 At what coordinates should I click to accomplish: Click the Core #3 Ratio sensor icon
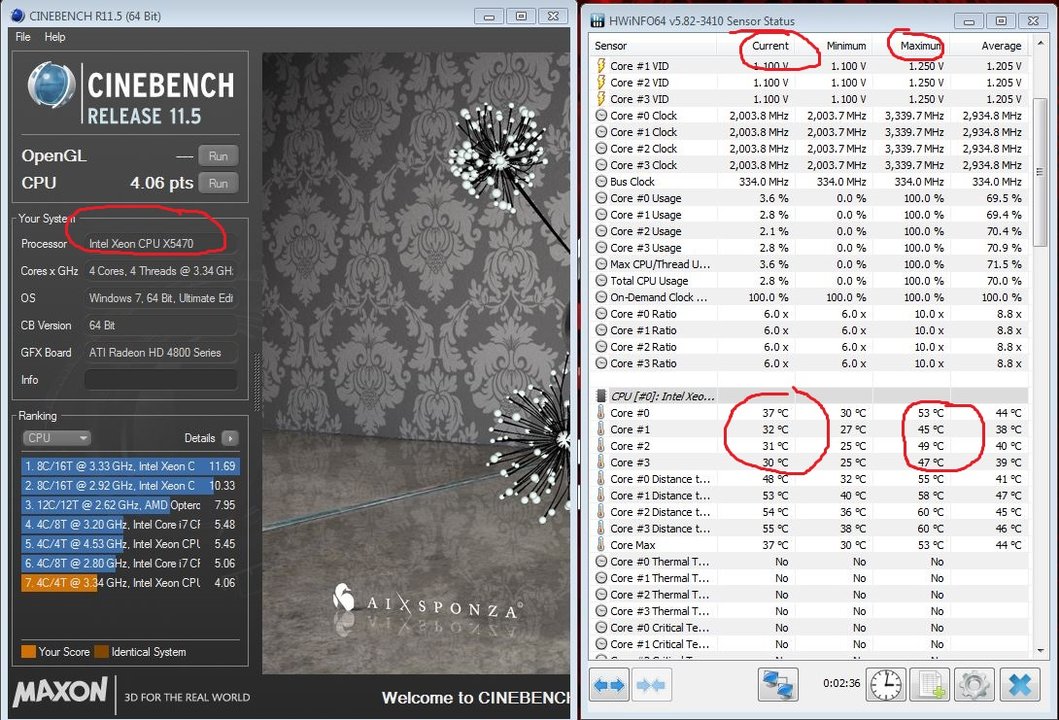coord(600,363)
